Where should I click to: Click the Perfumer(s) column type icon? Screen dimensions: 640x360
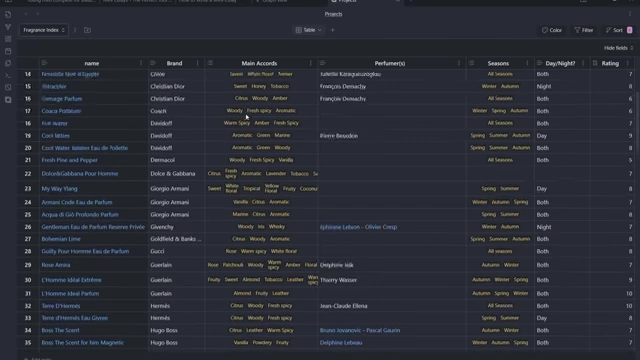322,63
